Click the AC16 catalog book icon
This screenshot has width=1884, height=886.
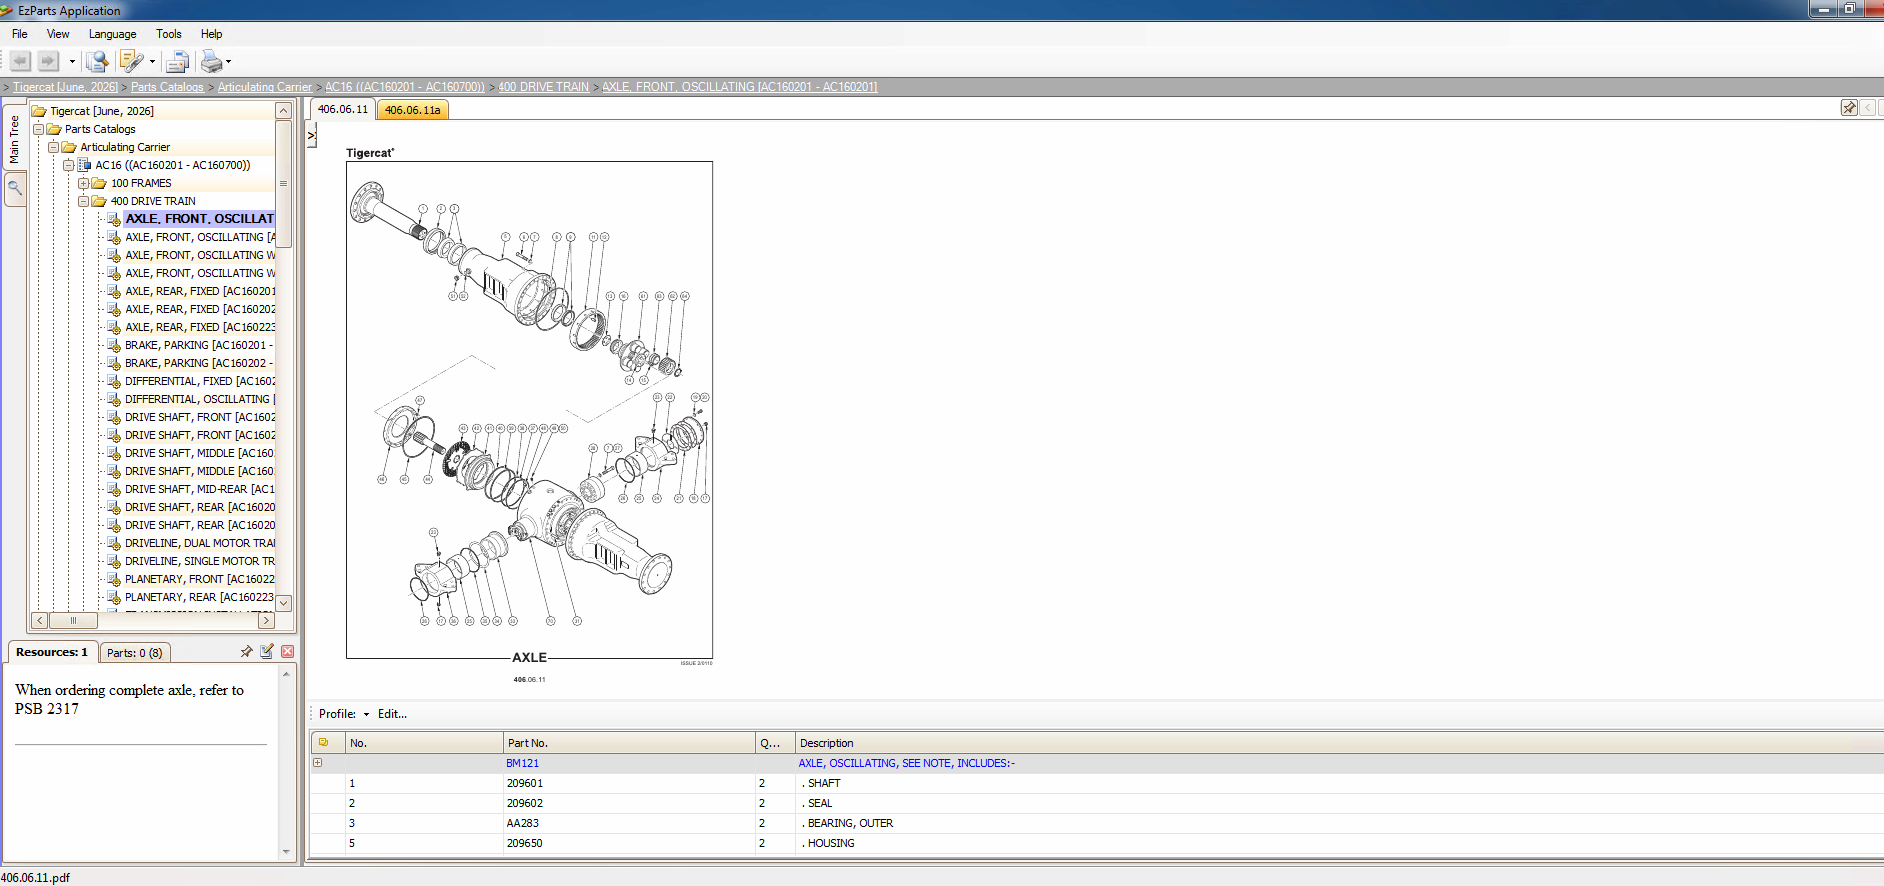[85, 165]
